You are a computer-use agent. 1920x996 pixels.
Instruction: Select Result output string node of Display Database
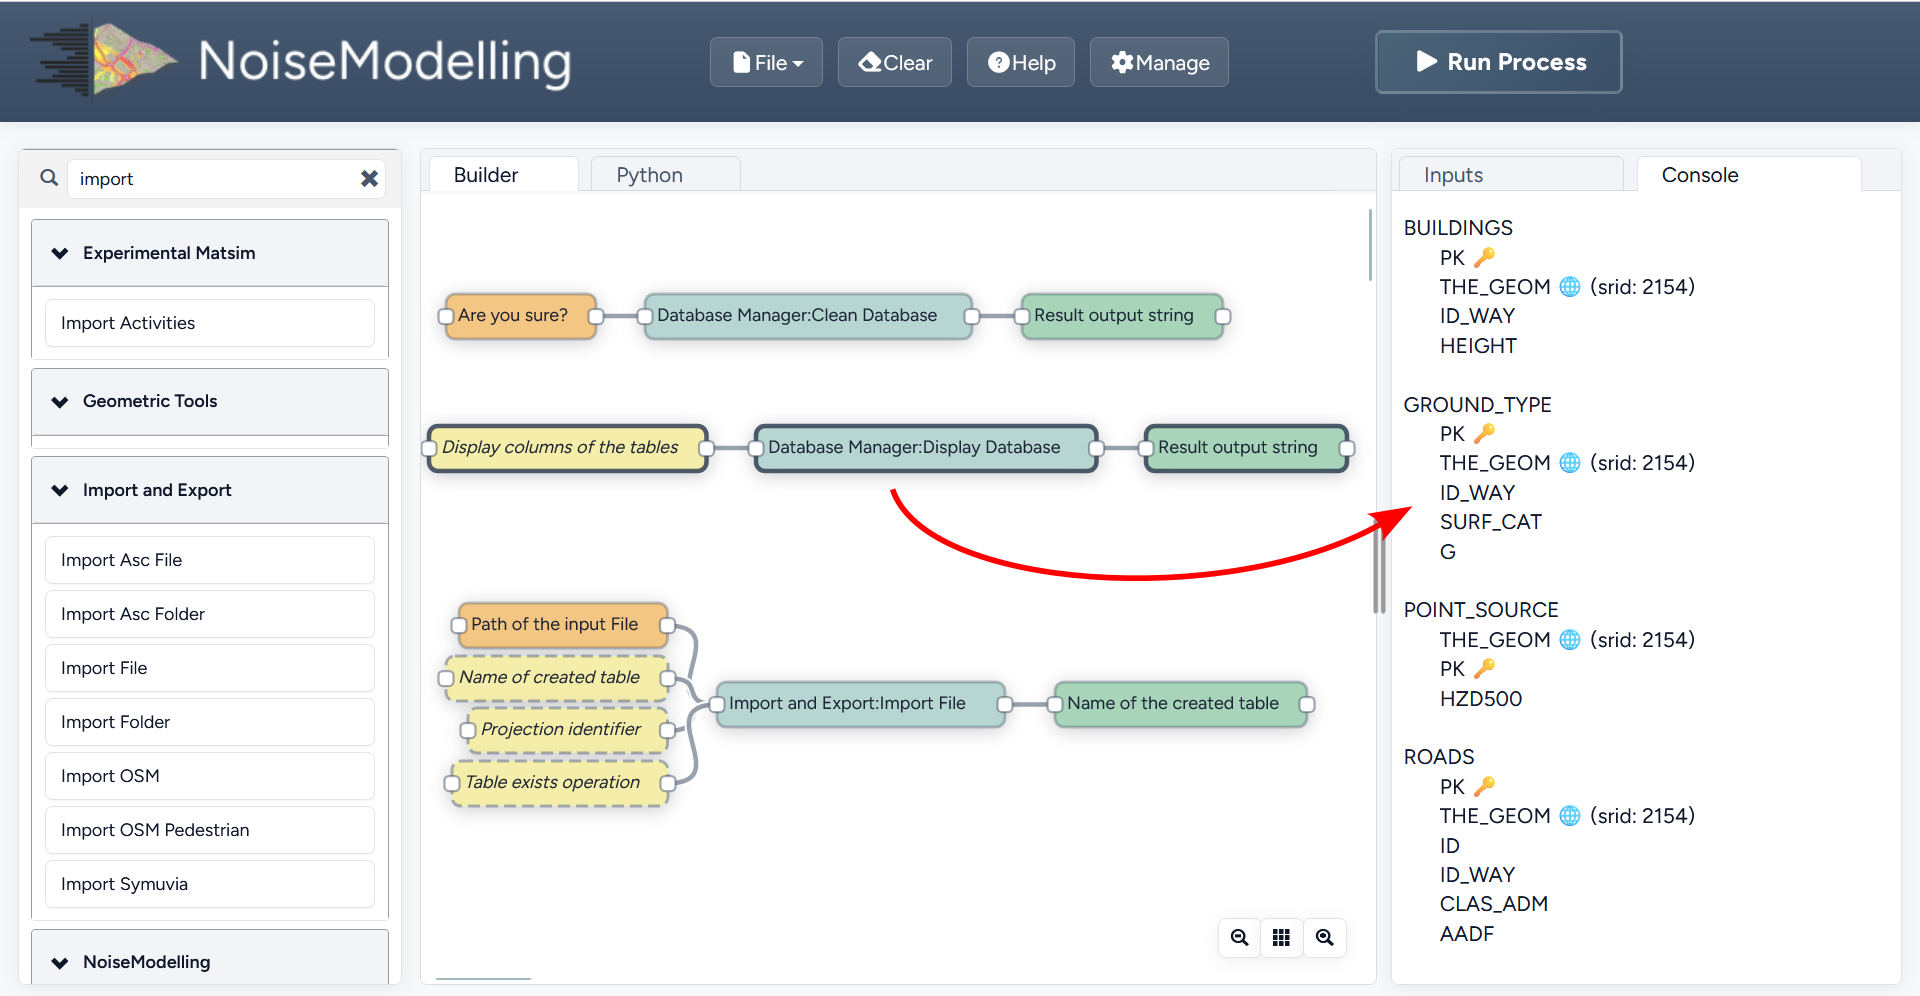tap(1247, 448)
